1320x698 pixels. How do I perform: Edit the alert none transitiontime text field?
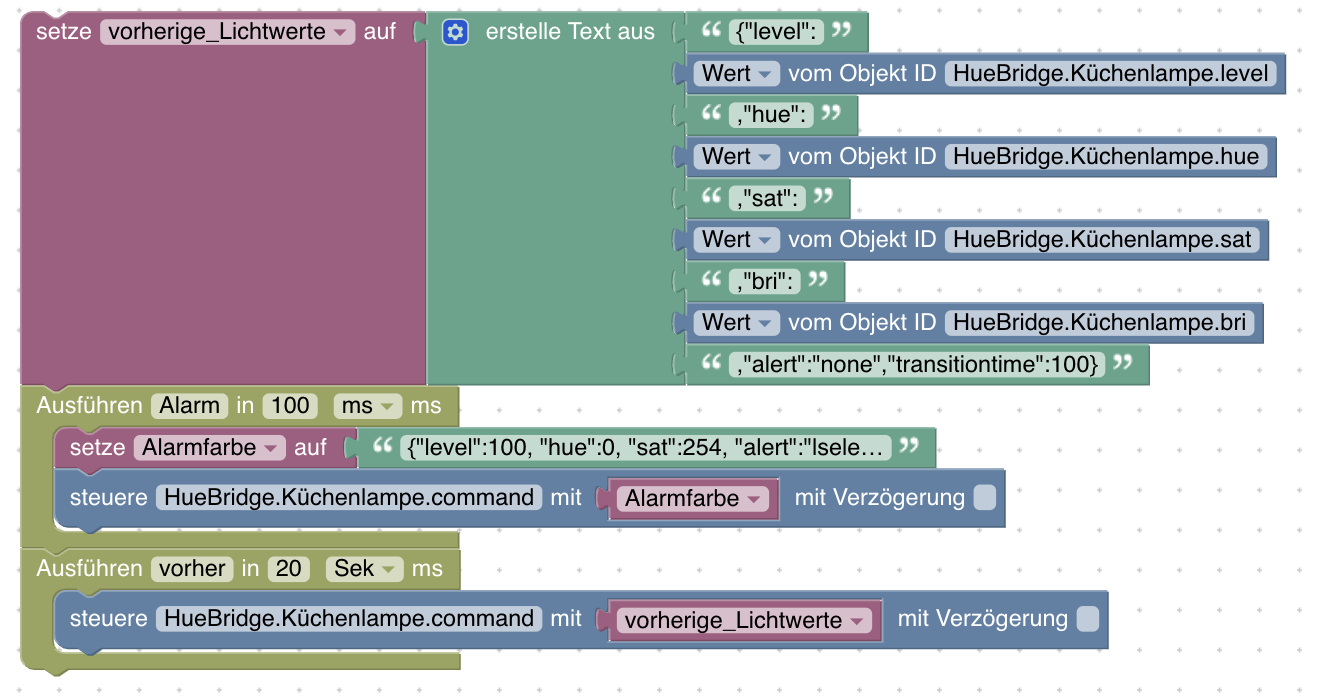917,365
